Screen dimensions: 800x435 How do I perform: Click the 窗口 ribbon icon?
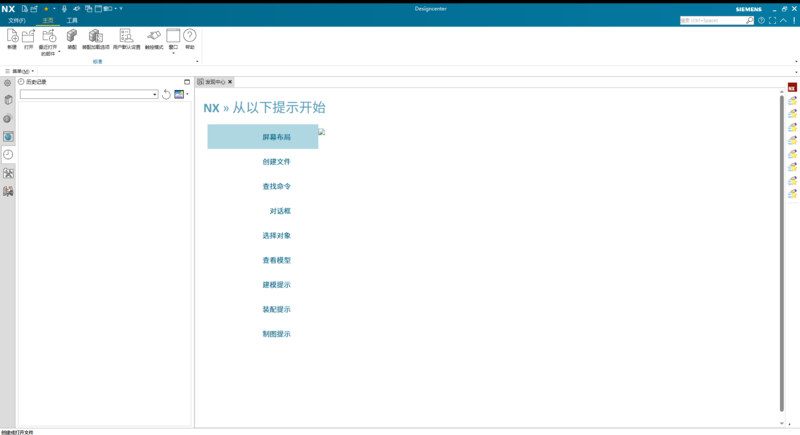click(173, 36)
